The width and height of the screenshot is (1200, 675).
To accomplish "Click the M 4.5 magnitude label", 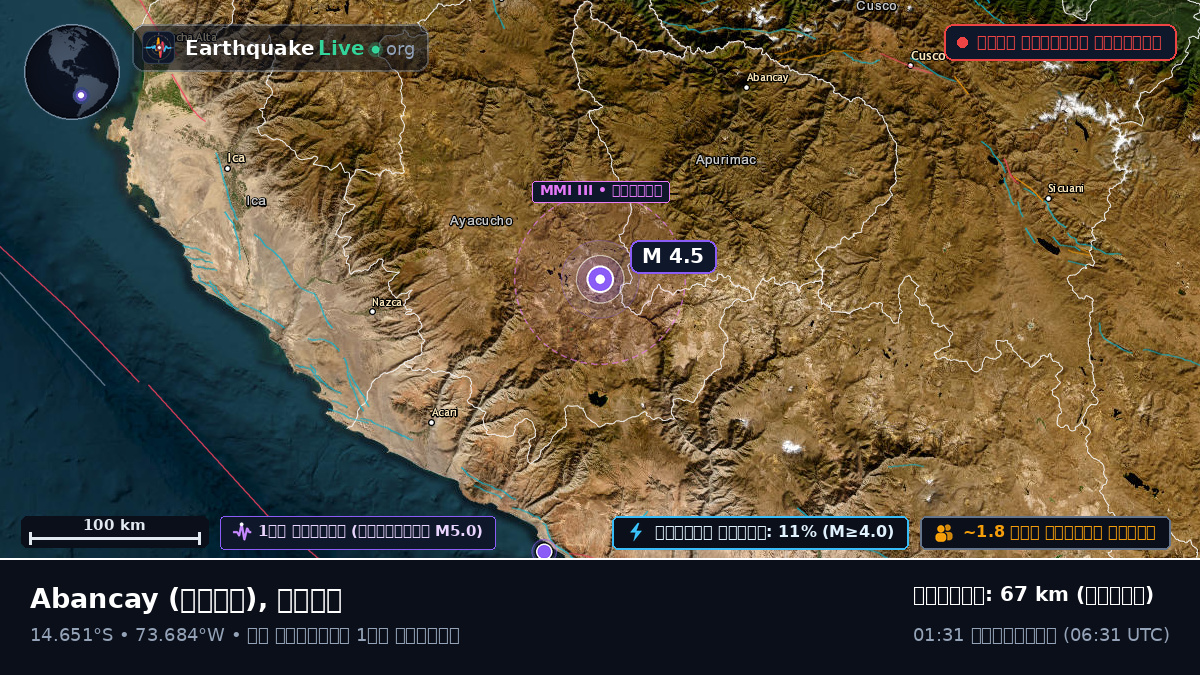I will coord(673,257).
